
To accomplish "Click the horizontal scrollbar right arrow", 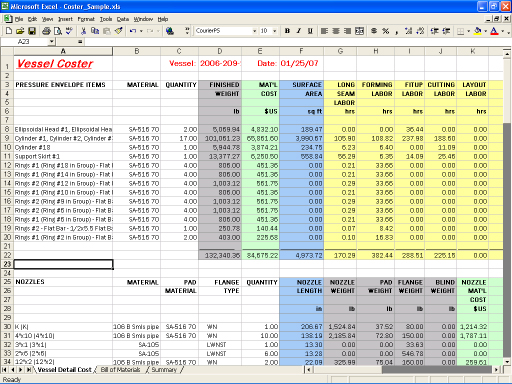I will (x=496, y=369).
